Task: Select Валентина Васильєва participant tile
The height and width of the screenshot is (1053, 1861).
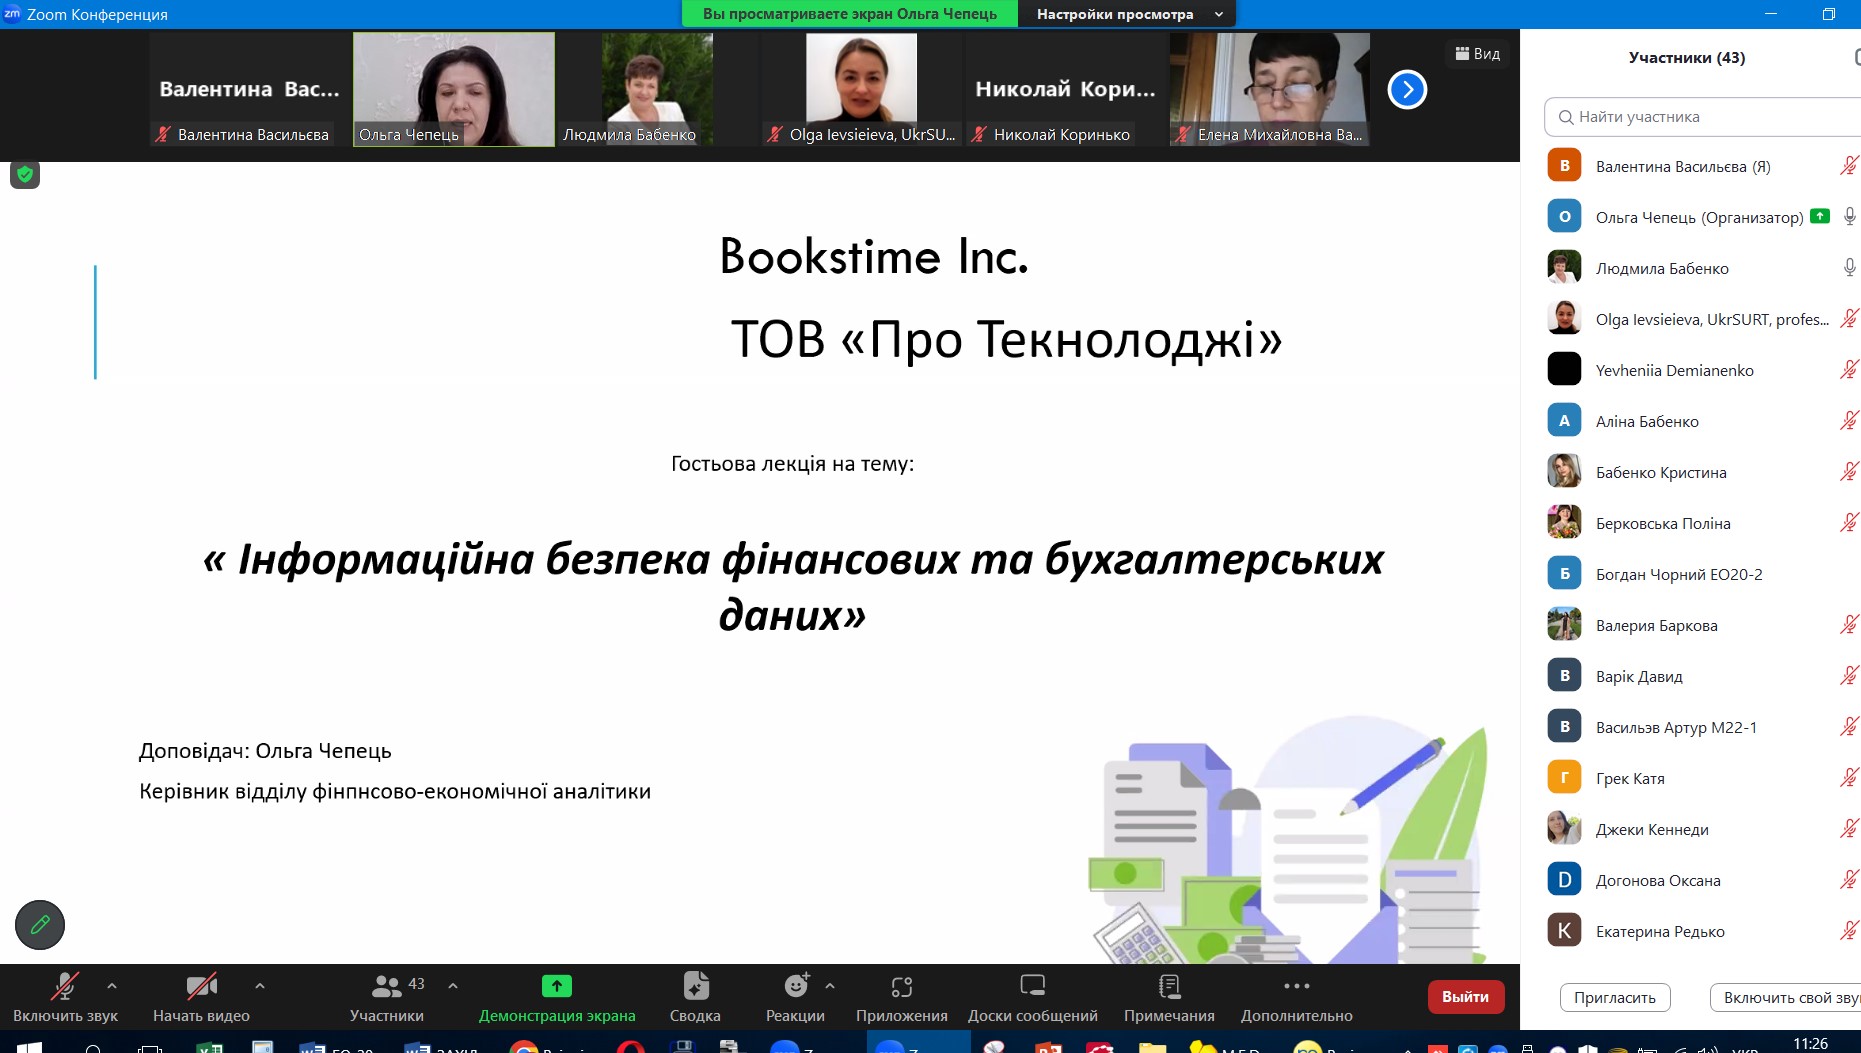Action: coord(249,90)
